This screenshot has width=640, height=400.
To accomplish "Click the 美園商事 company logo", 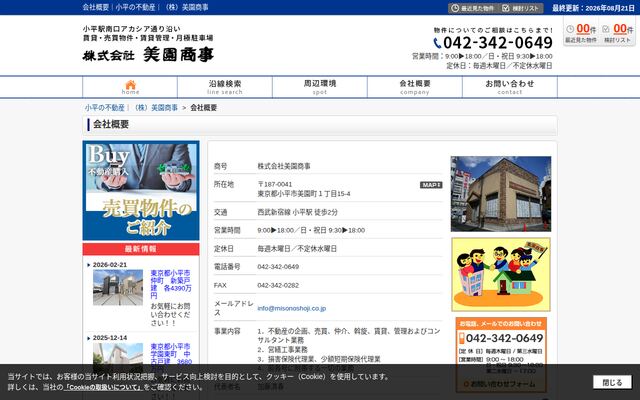I will (x=148, y=54).
